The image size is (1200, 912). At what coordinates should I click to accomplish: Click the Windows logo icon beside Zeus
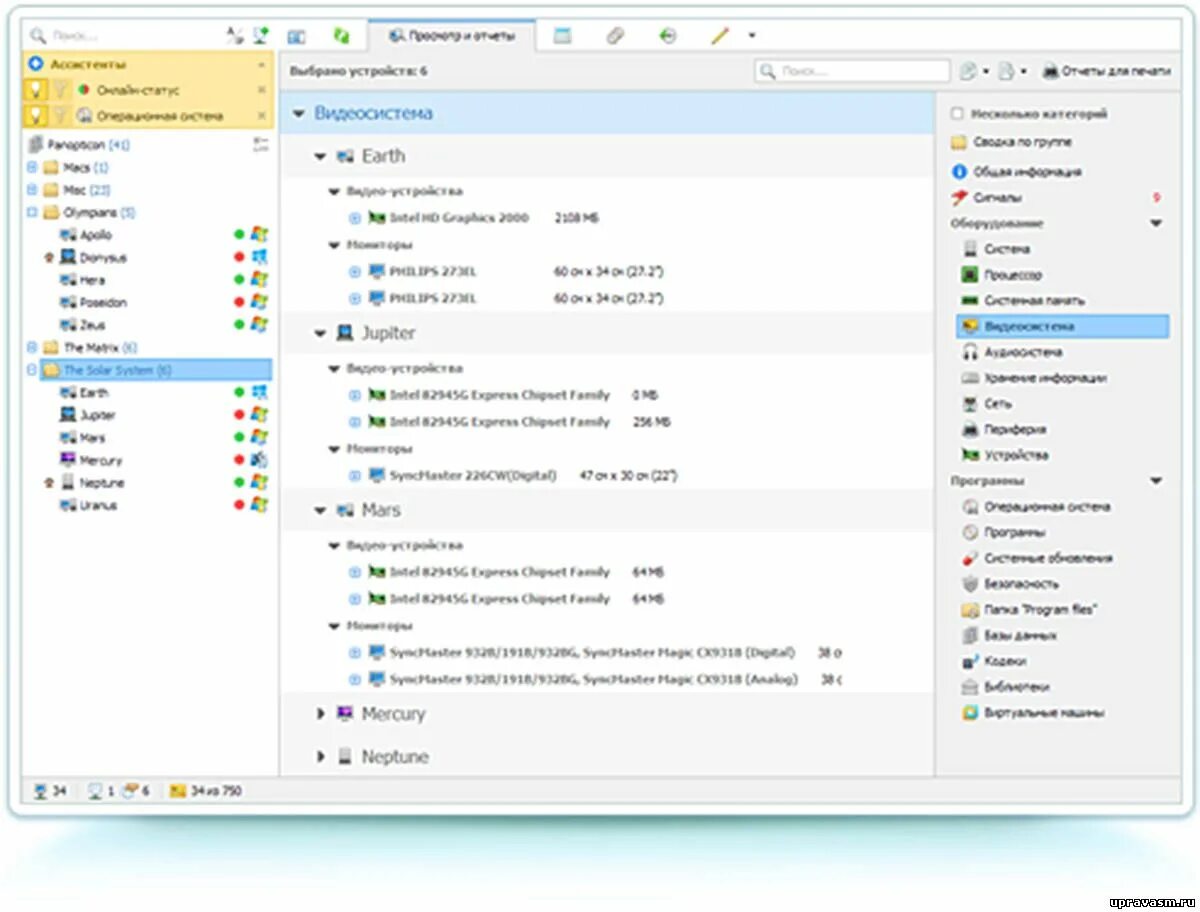click(x=259, y=325)
